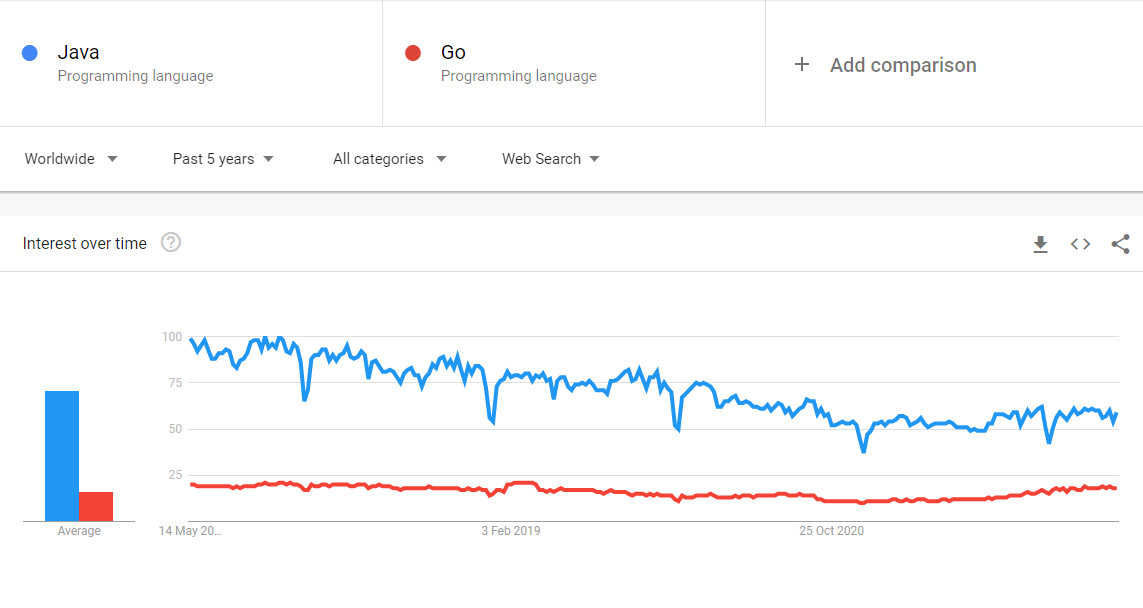Viewport: 1143px width, 608px height.
Task: Open the Web Search type dropdown
Action: pos(550,159)
